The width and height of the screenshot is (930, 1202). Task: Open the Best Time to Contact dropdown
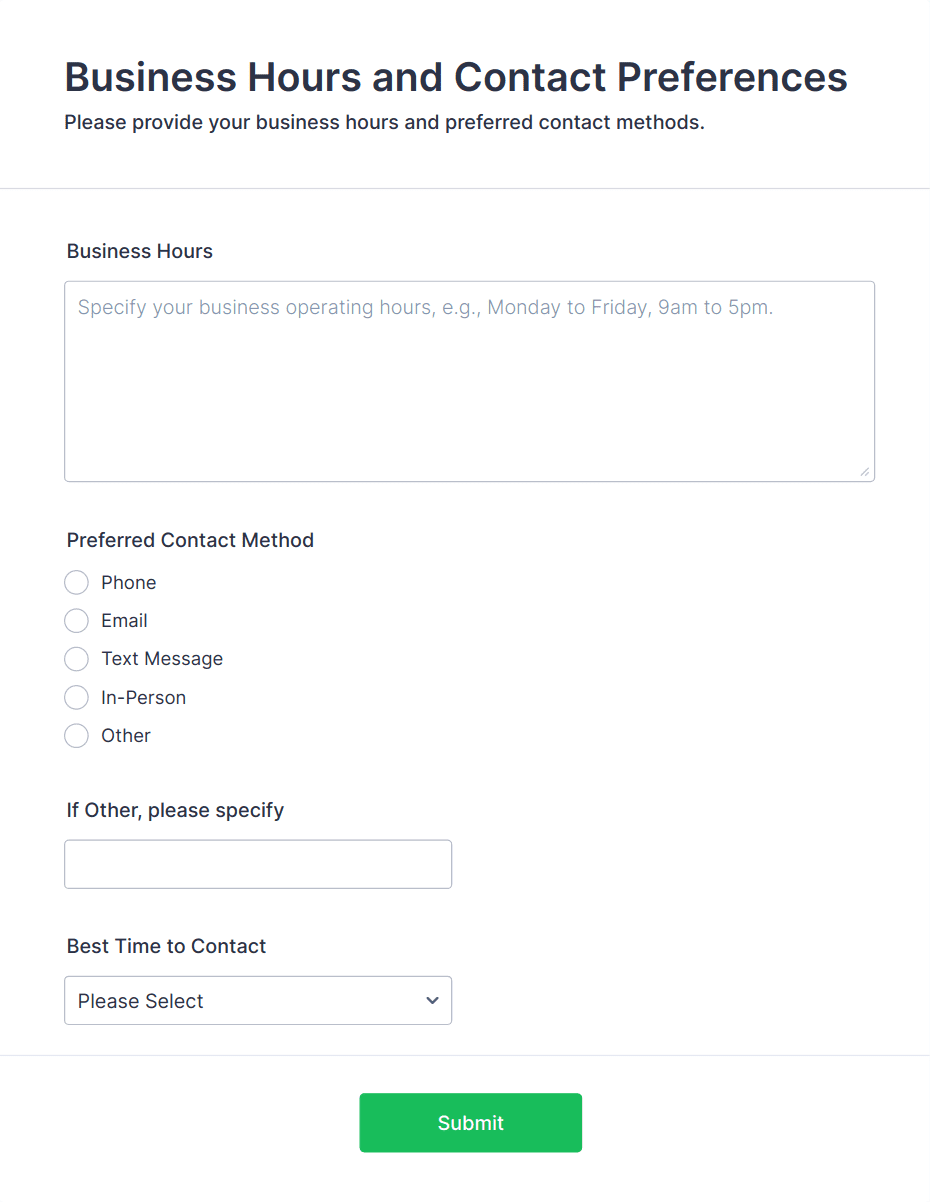click(258, 1001)
